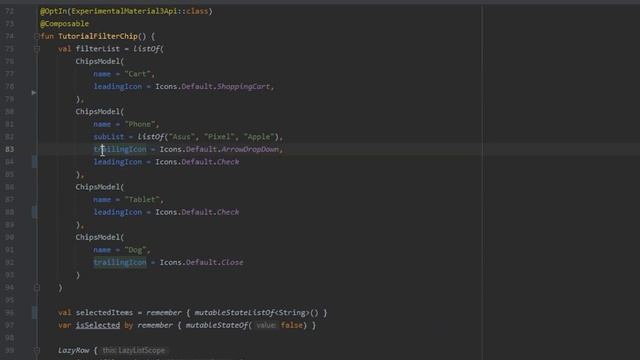Click line number 96 in the gutter
The image size is (640, 360).
click(9, 313)
